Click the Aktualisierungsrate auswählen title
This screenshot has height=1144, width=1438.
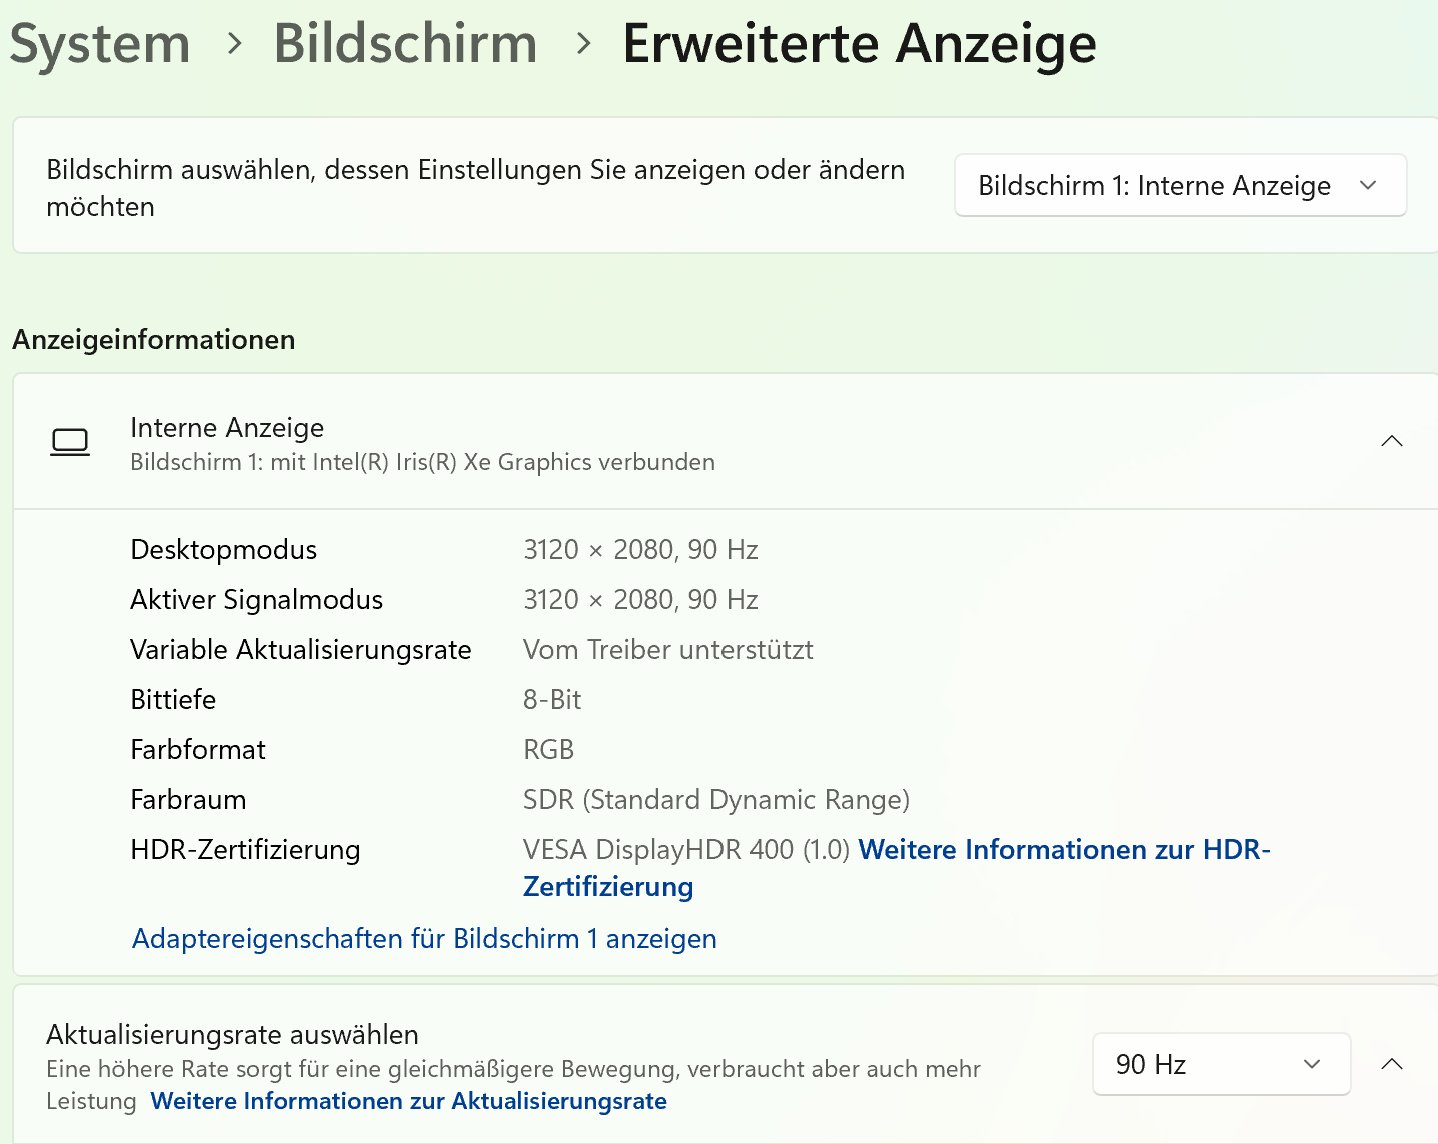pyautogui.click(x=232, y=1034)
